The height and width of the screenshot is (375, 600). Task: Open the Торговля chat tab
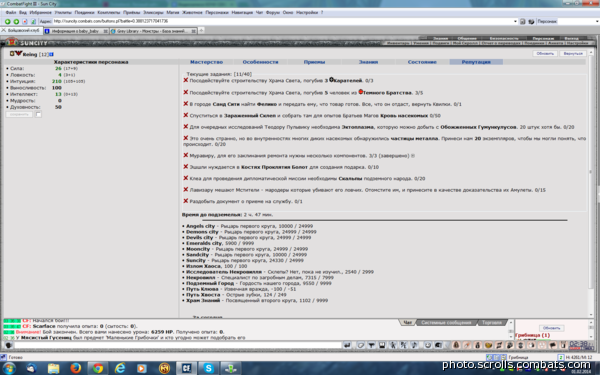pos(492,323)
